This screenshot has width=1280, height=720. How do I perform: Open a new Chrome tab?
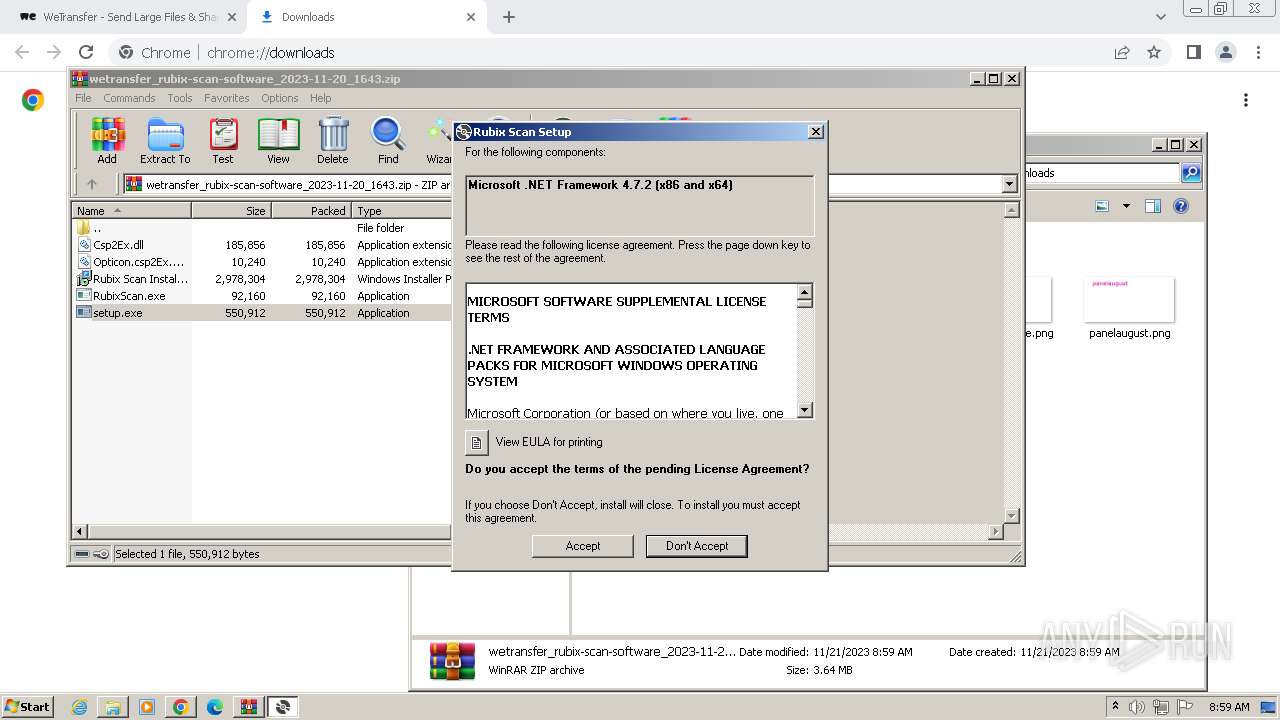tap(509, 17)
